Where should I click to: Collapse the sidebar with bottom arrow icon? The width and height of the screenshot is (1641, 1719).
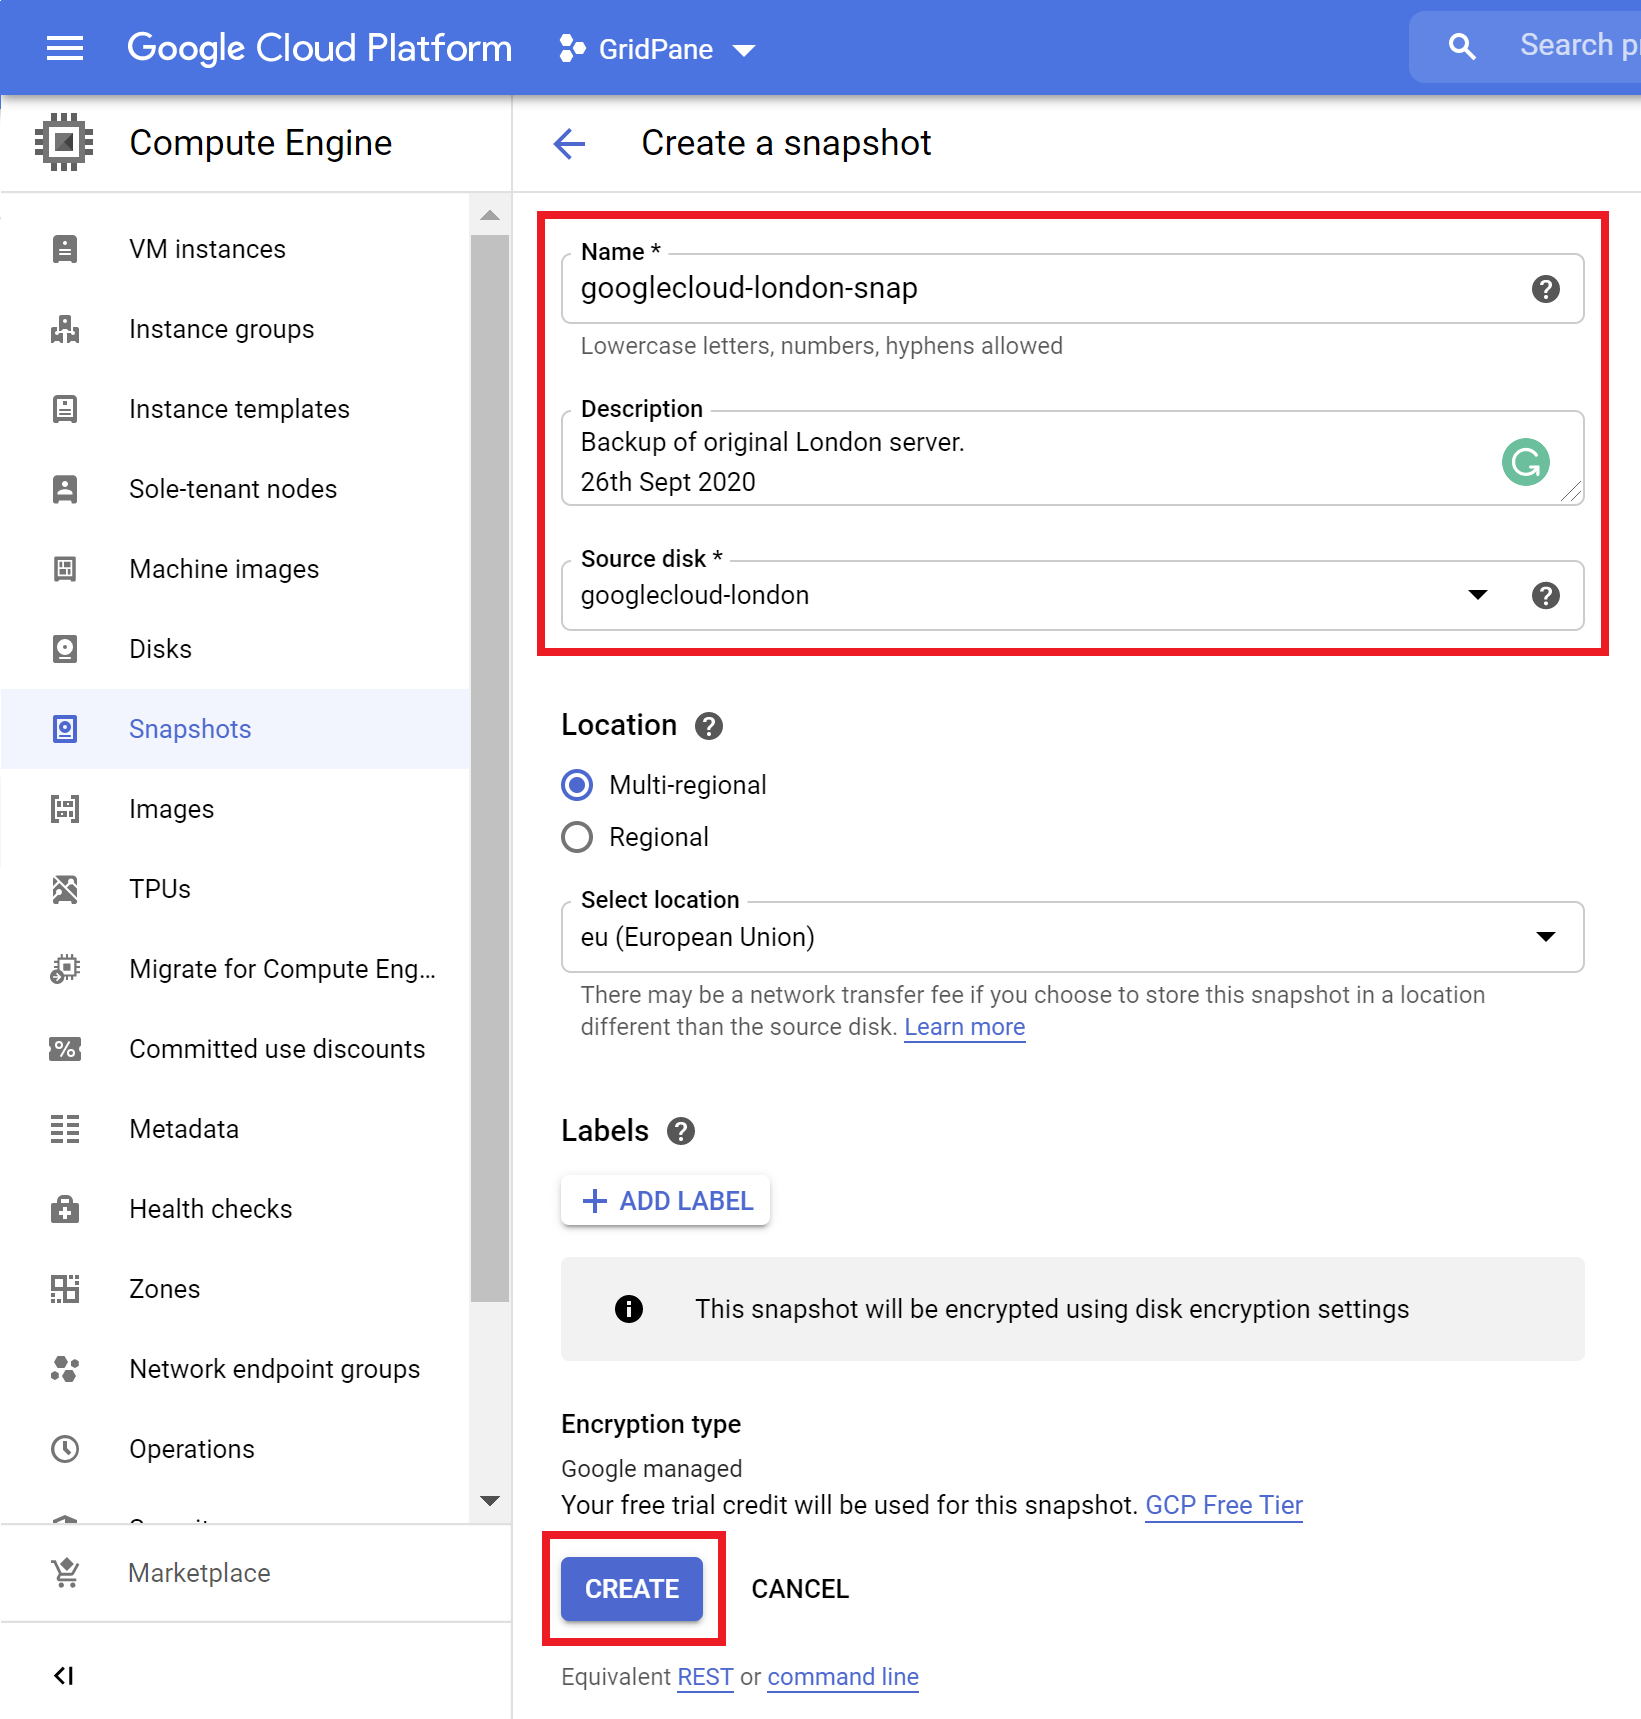pos(64,1676)
